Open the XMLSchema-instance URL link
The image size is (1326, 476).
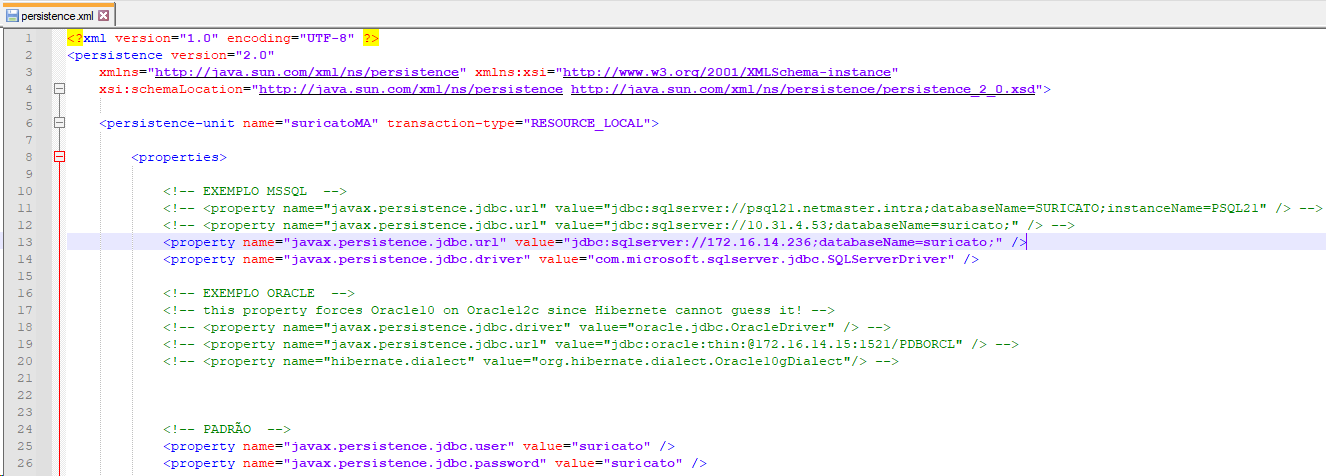[727, 72]
